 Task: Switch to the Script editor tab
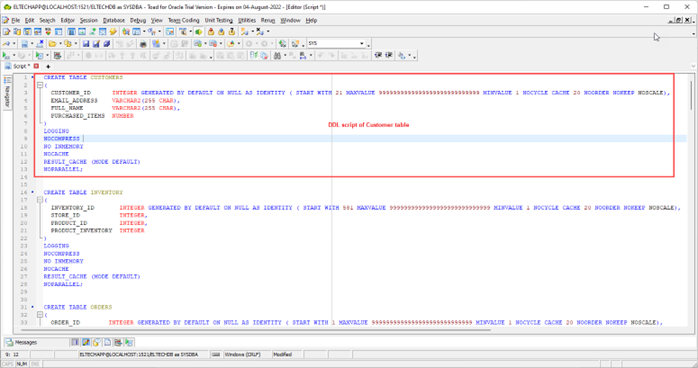[x=18, y=66]
